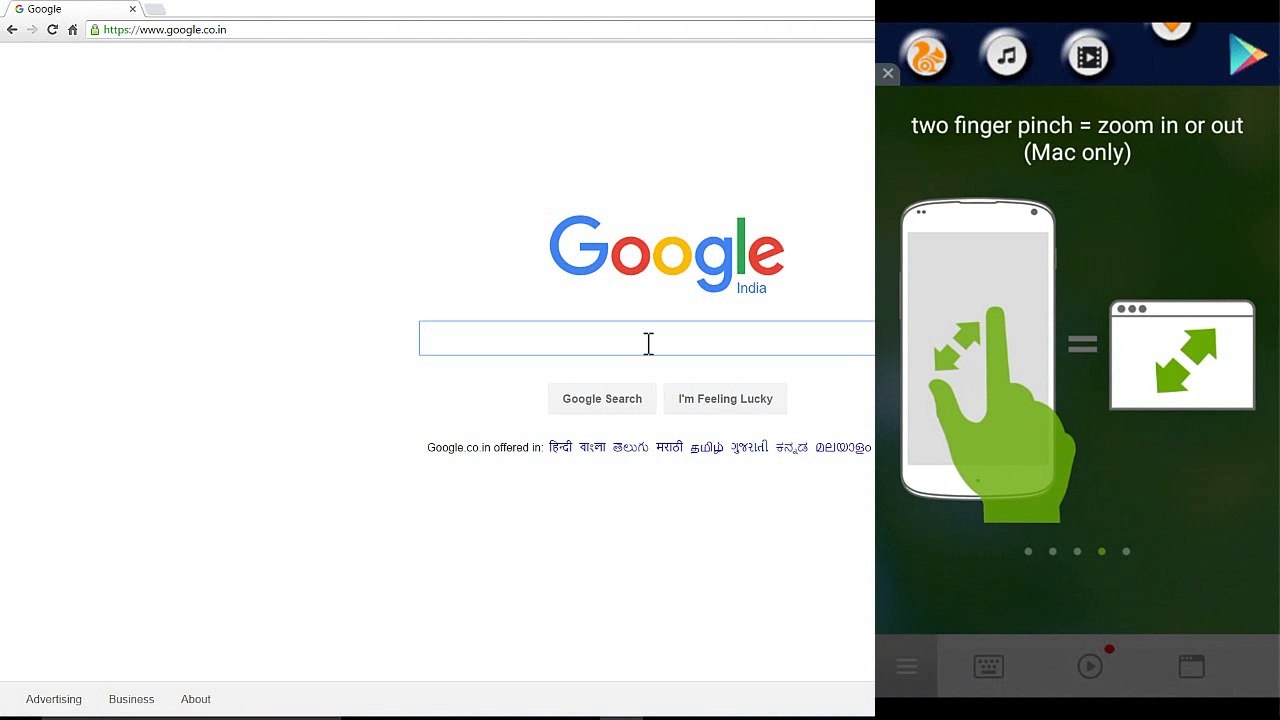Open the UC Browser app icon
The image size is (1280, 720).
927,55
